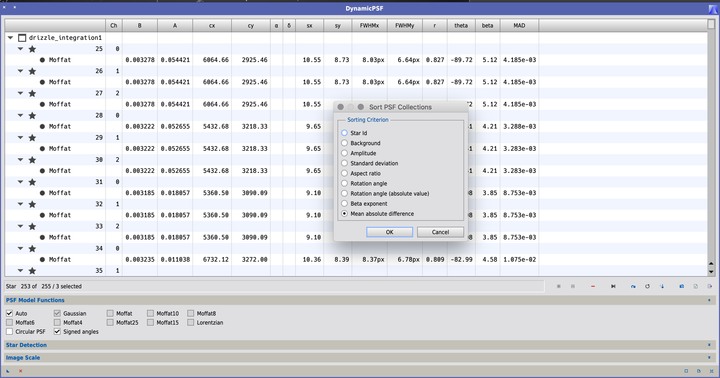Toggle the Auto checkbox
Viewport: 720px width, 378px height.
[9, 313]
